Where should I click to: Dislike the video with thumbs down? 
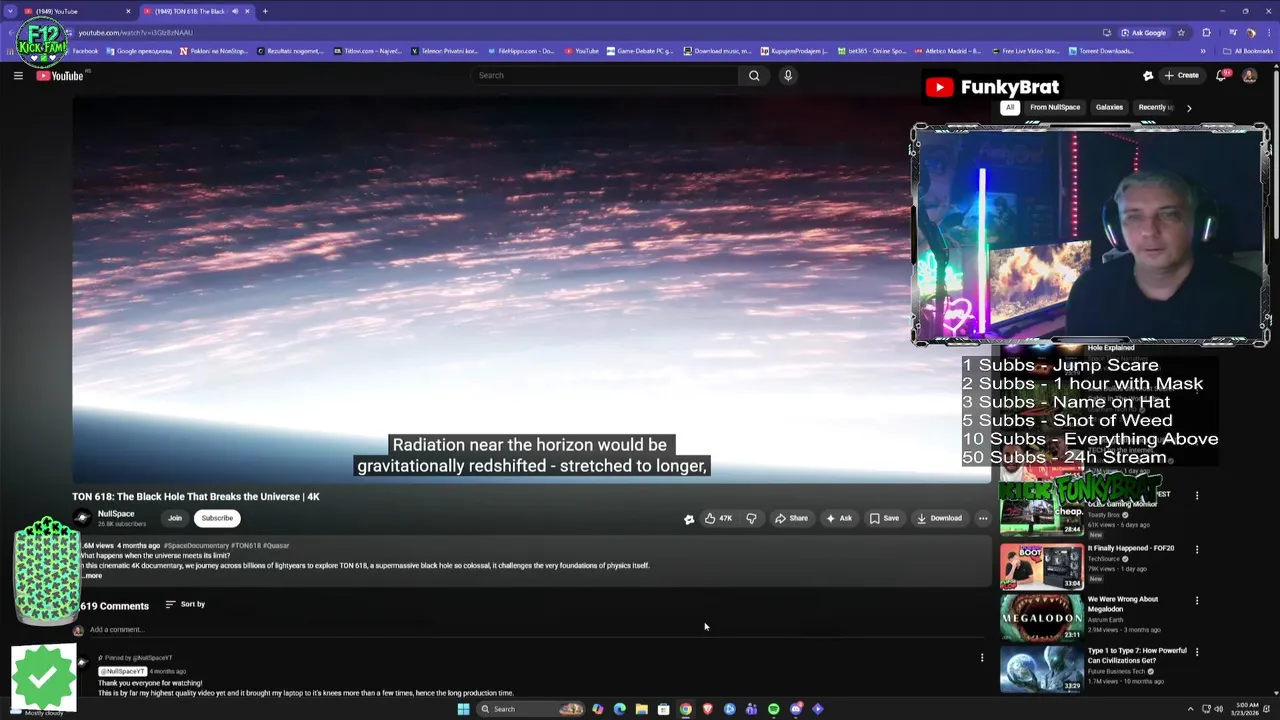(751, 518)
